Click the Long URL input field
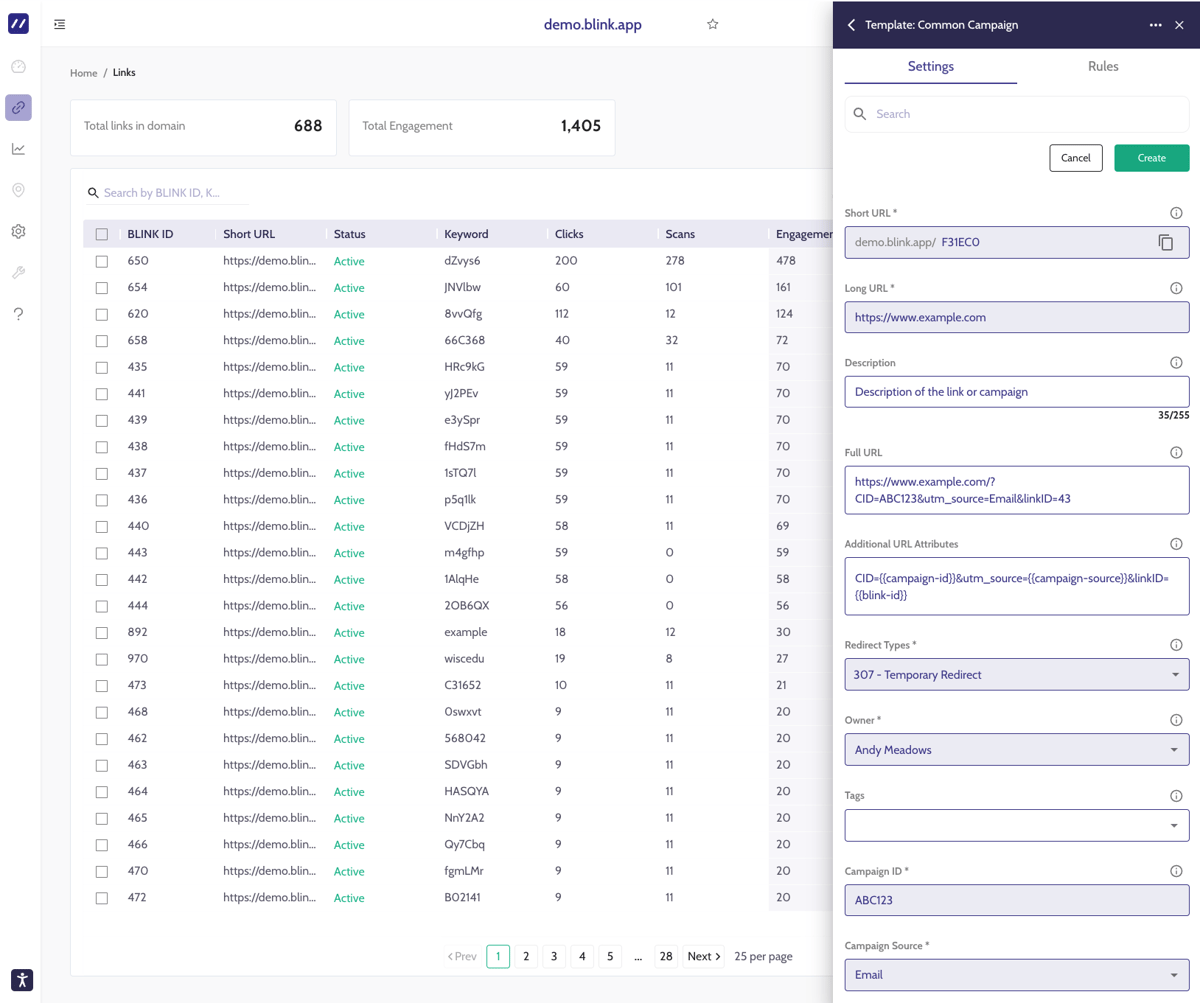Viewport: 1200px width, 1003px height. tap(1016, 317)
